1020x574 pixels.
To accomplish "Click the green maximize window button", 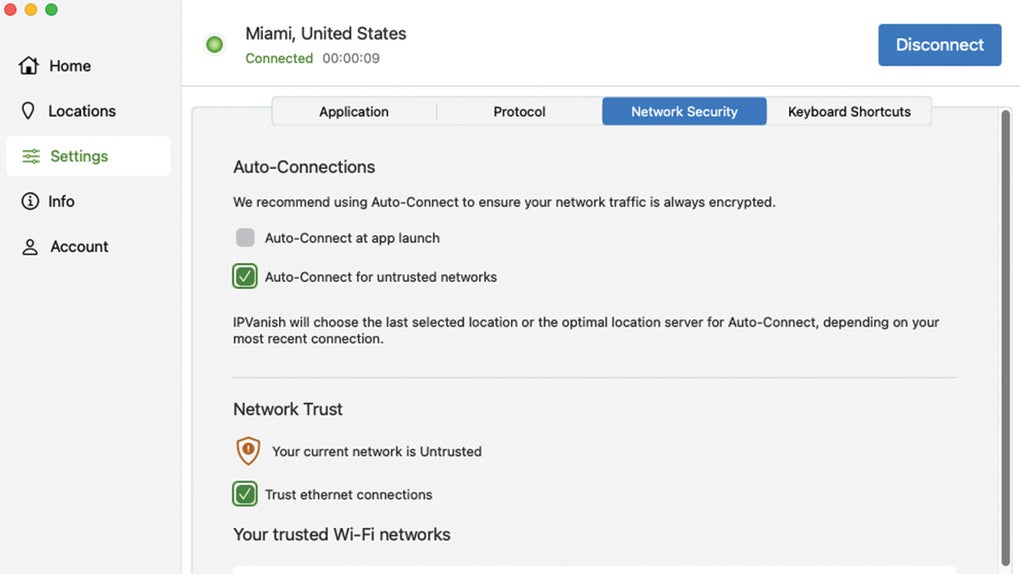I will pos(51,9).
